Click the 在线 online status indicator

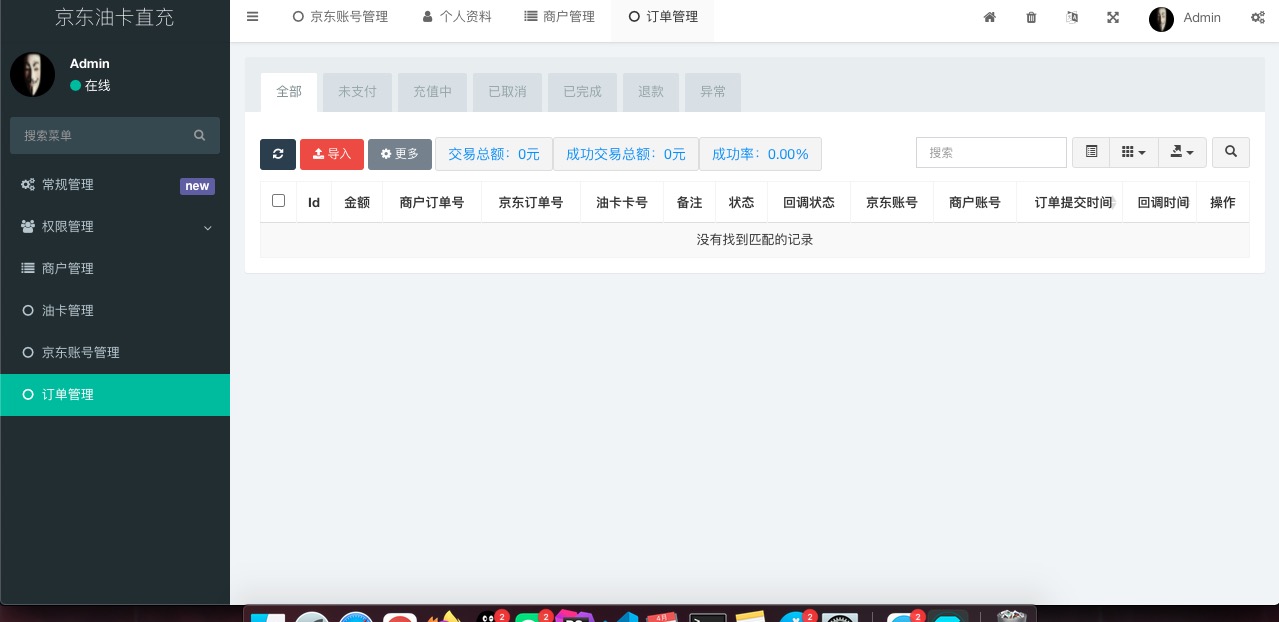point(90,86)
